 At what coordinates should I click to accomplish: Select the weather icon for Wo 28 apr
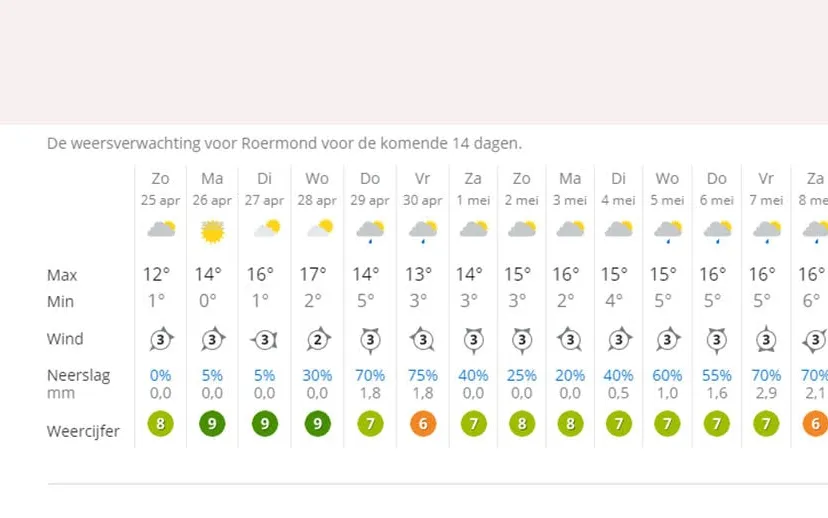pyautogui.click(x=318, y=230)
